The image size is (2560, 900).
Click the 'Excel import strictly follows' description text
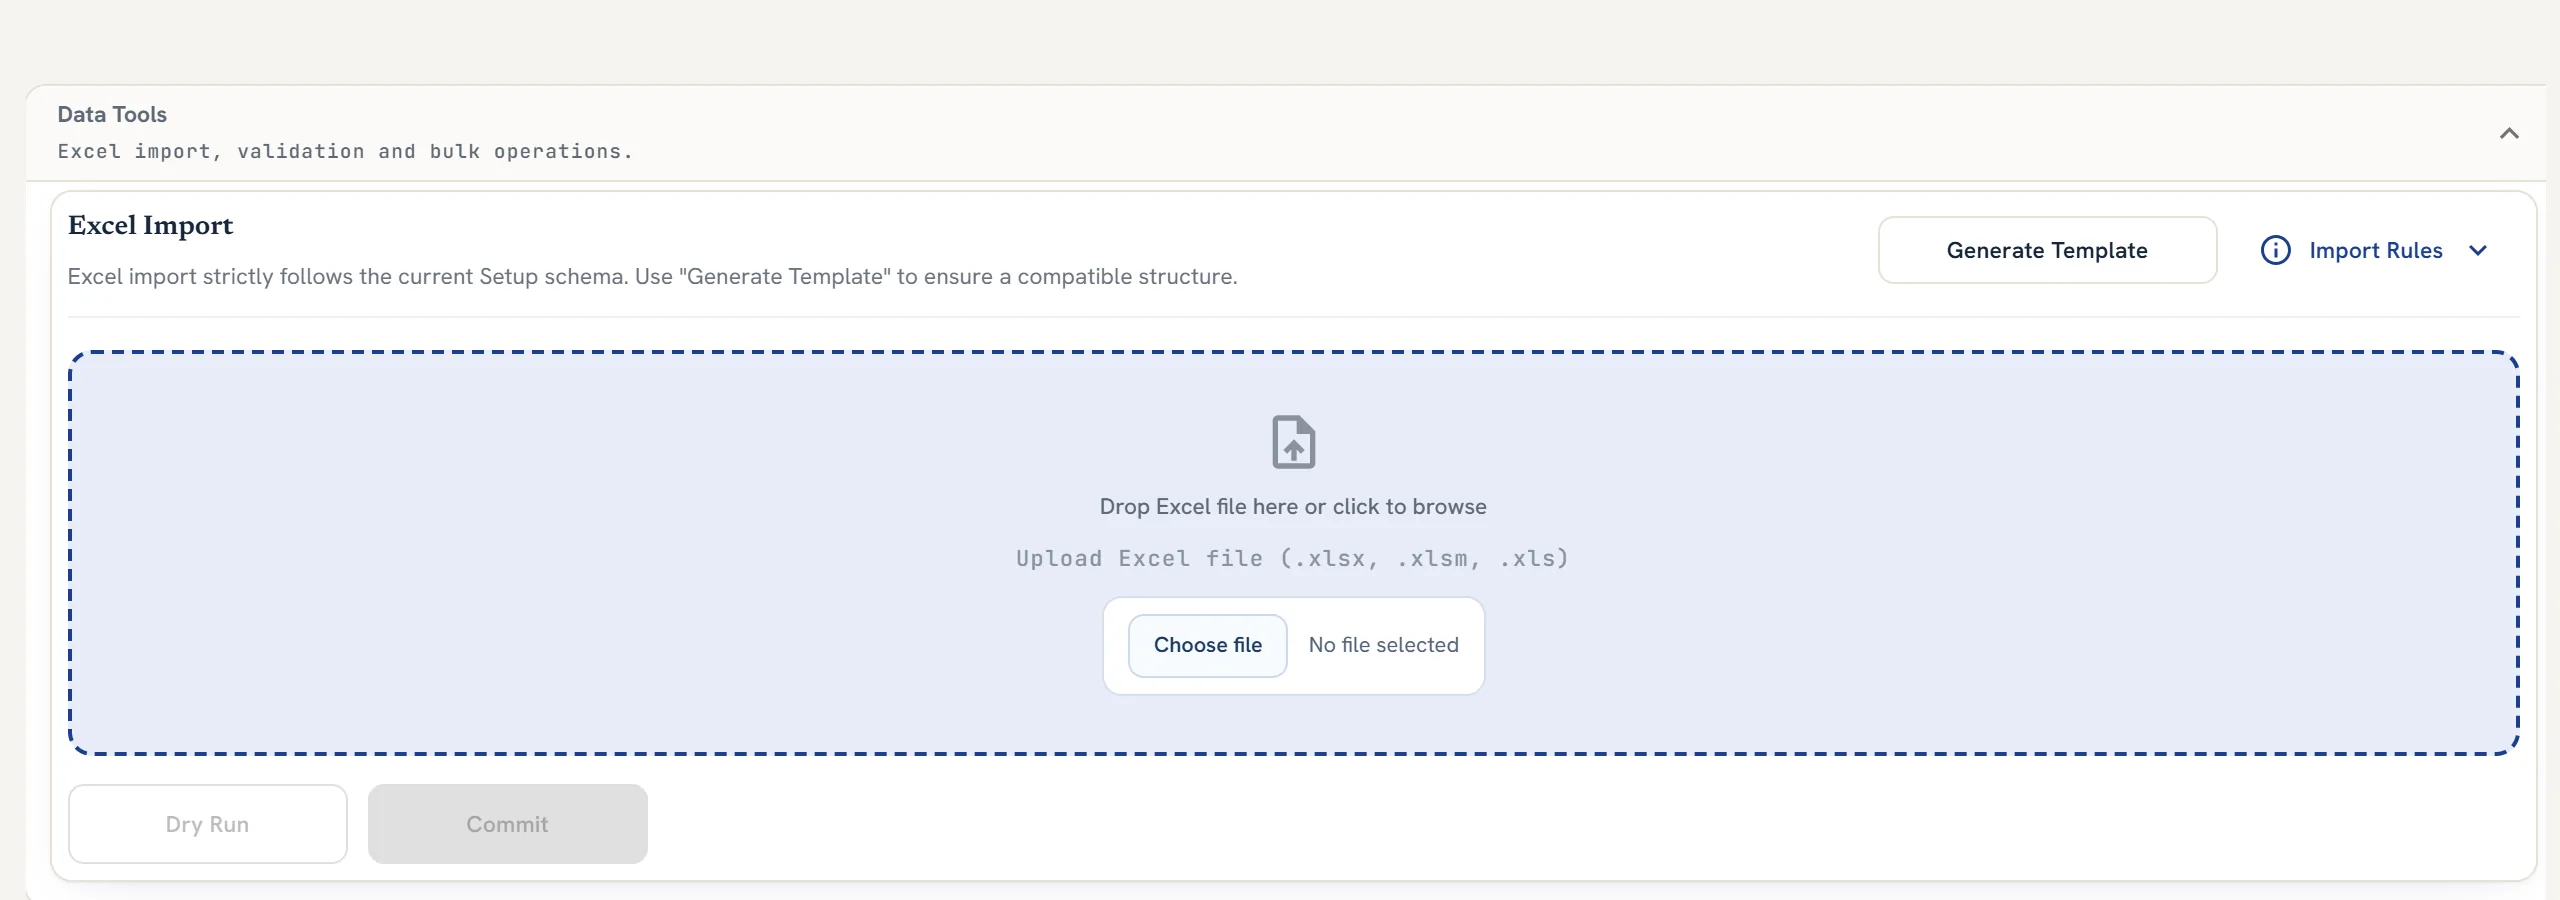pyautogui.click(x=652, y=276)
